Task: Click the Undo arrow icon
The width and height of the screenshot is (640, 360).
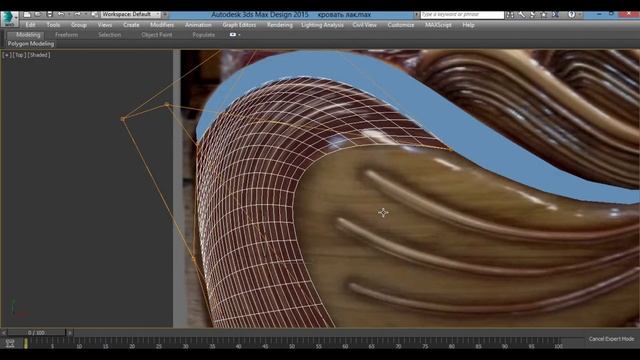Action: [x=61, y=14]
